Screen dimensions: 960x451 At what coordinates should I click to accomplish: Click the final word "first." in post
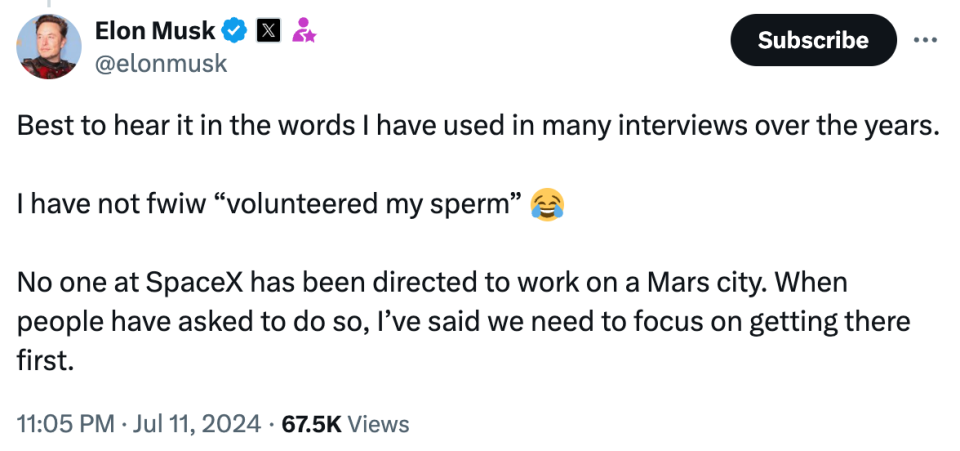tap(46, 361)
